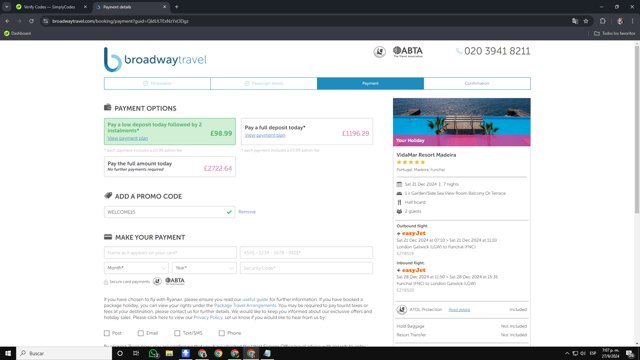Viewport: 640px width, 360px height.
Task: Click the Confirmation booking step
Action: click(x=477, y=83)
